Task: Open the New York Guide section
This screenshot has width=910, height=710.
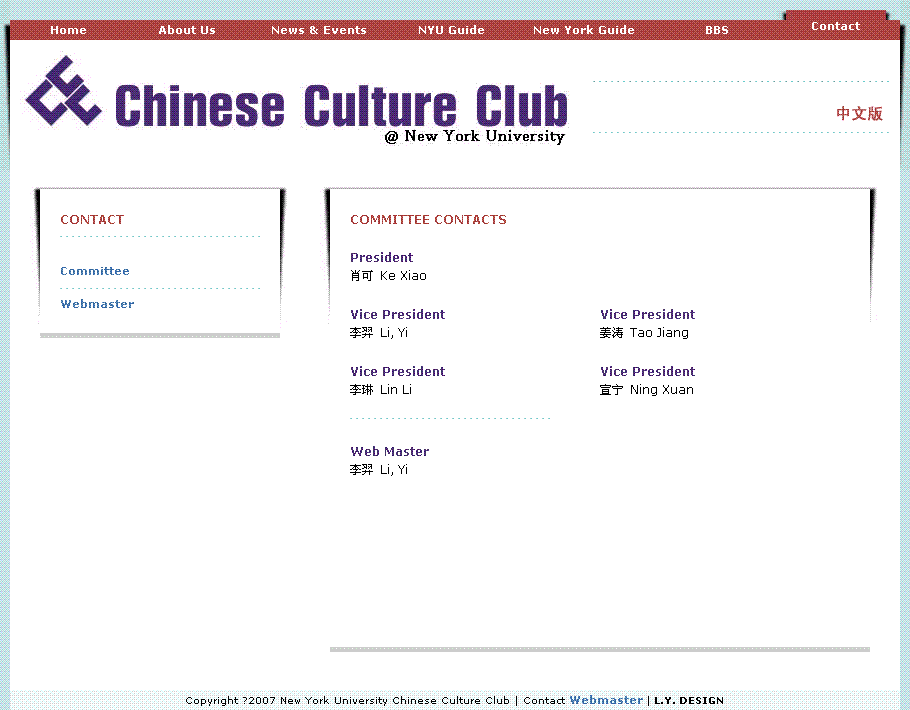Action: [583, 30]
